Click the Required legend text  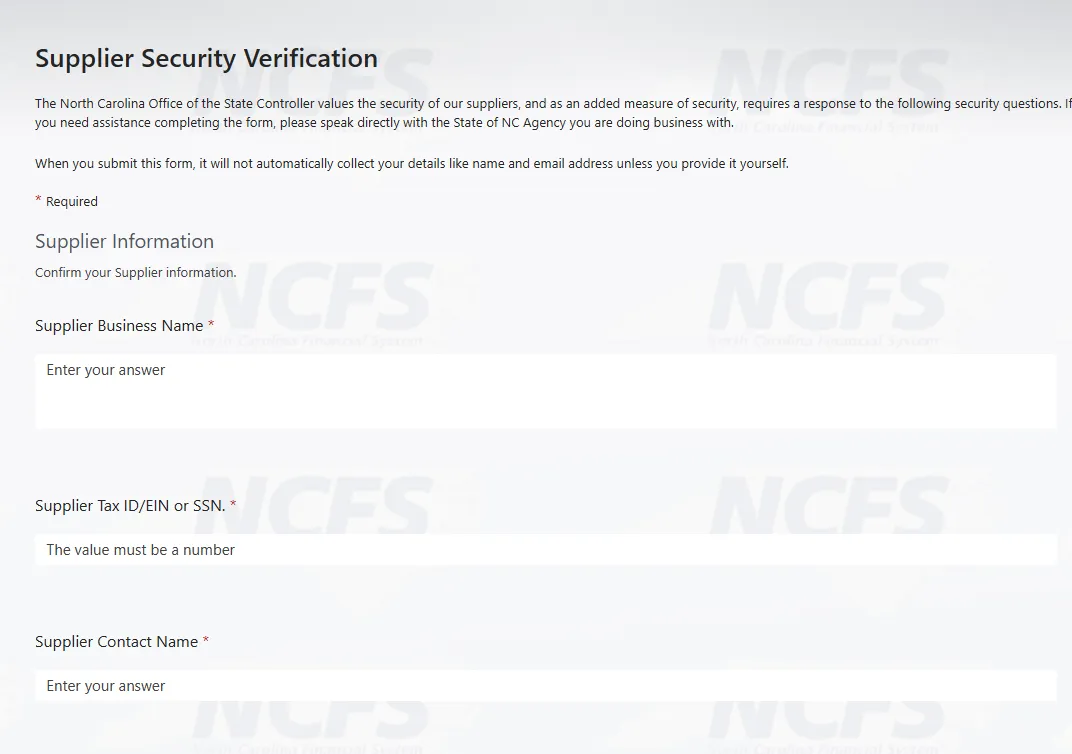point(72,202)
